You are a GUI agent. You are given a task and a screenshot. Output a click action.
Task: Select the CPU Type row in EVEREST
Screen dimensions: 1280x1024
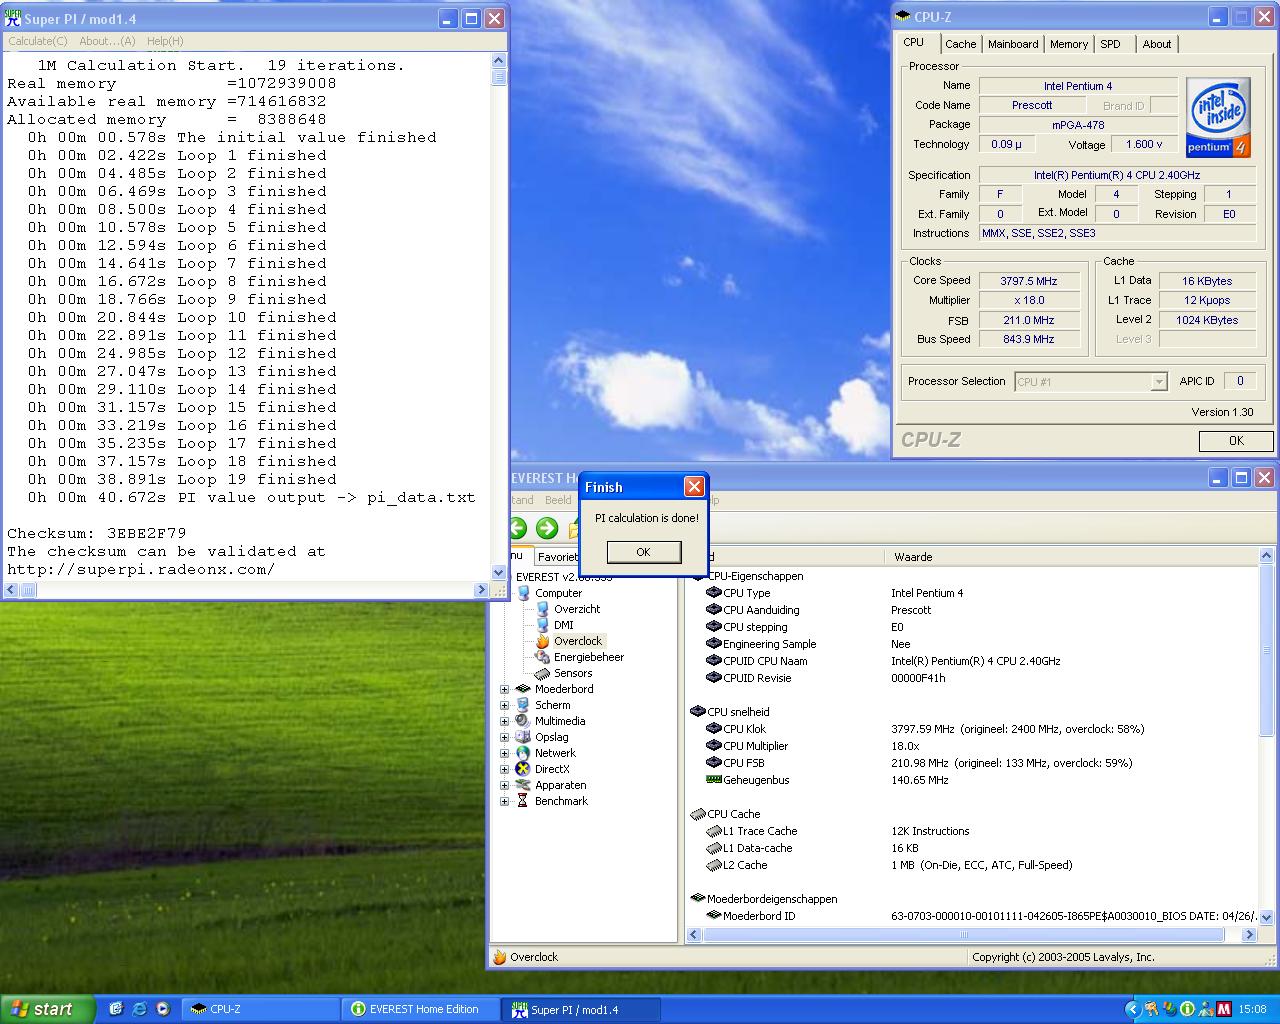[x=970, y=593]
